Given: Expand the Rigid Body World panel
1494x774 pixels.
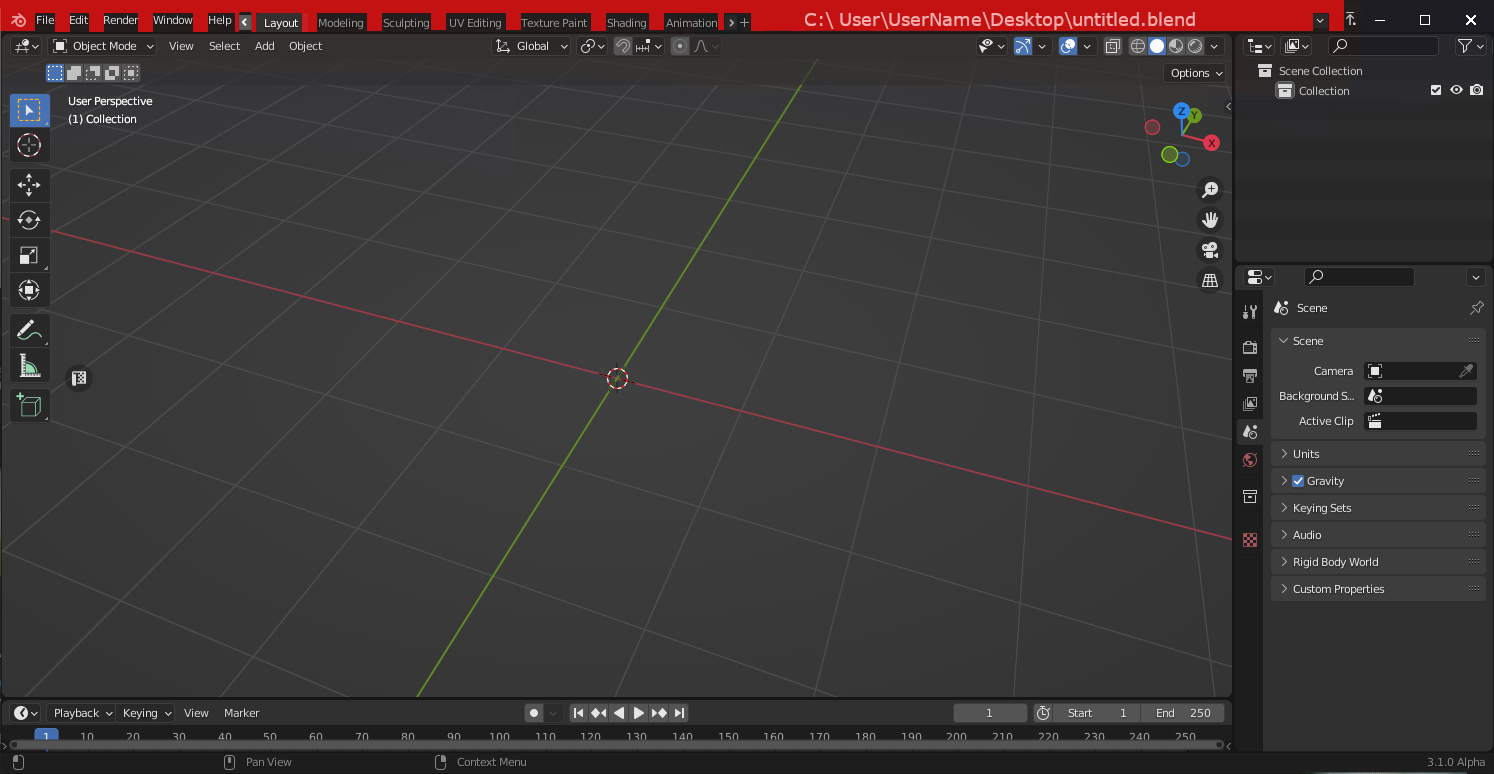Looking at the screenshot, I should (1378, 562).
